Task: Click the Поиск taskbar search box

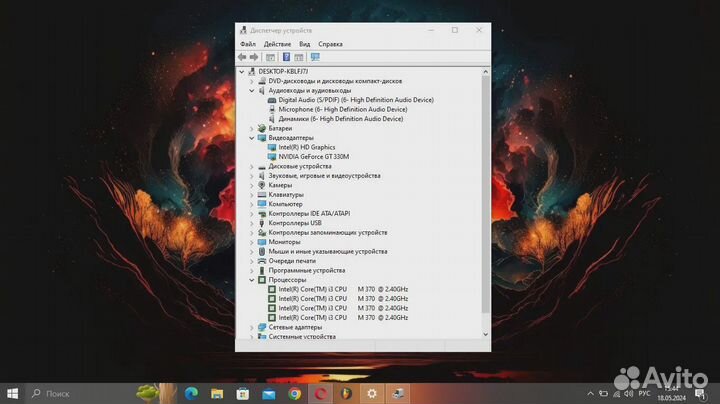Action: (x=78, y=393)
